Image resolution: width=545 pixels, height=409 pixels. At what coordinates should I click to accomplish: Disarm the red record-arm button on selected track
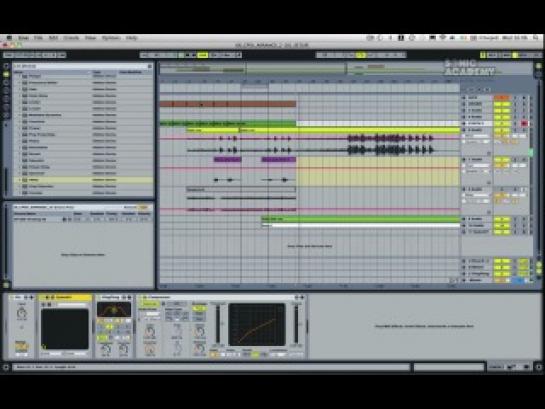tap(524, 123)
